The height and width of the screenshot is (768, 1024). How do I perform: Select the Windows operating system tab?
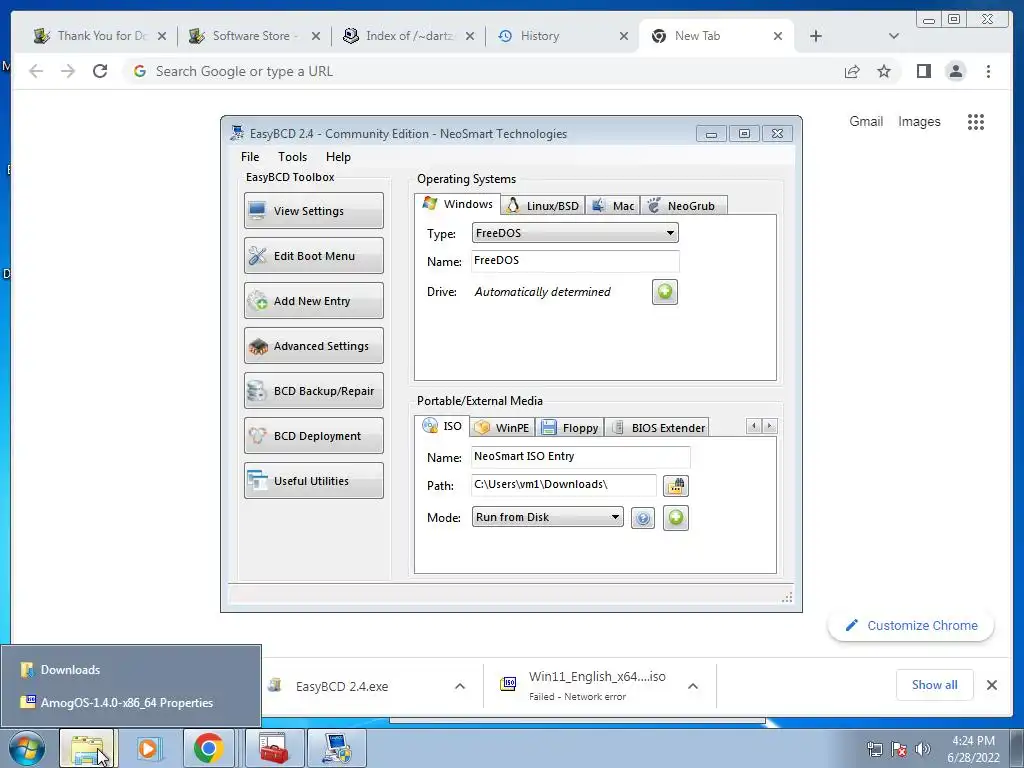[x=458, y=204]
